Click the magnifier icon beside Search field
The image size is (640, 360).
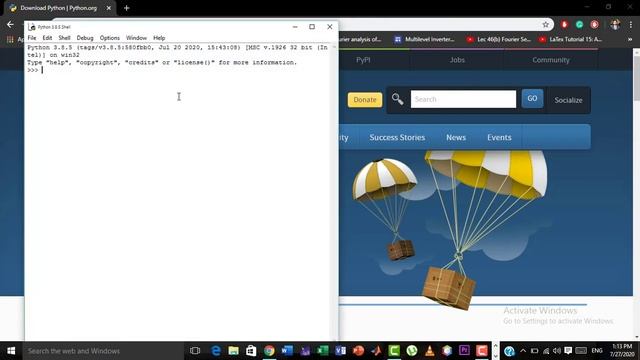[x=398, y=99]
